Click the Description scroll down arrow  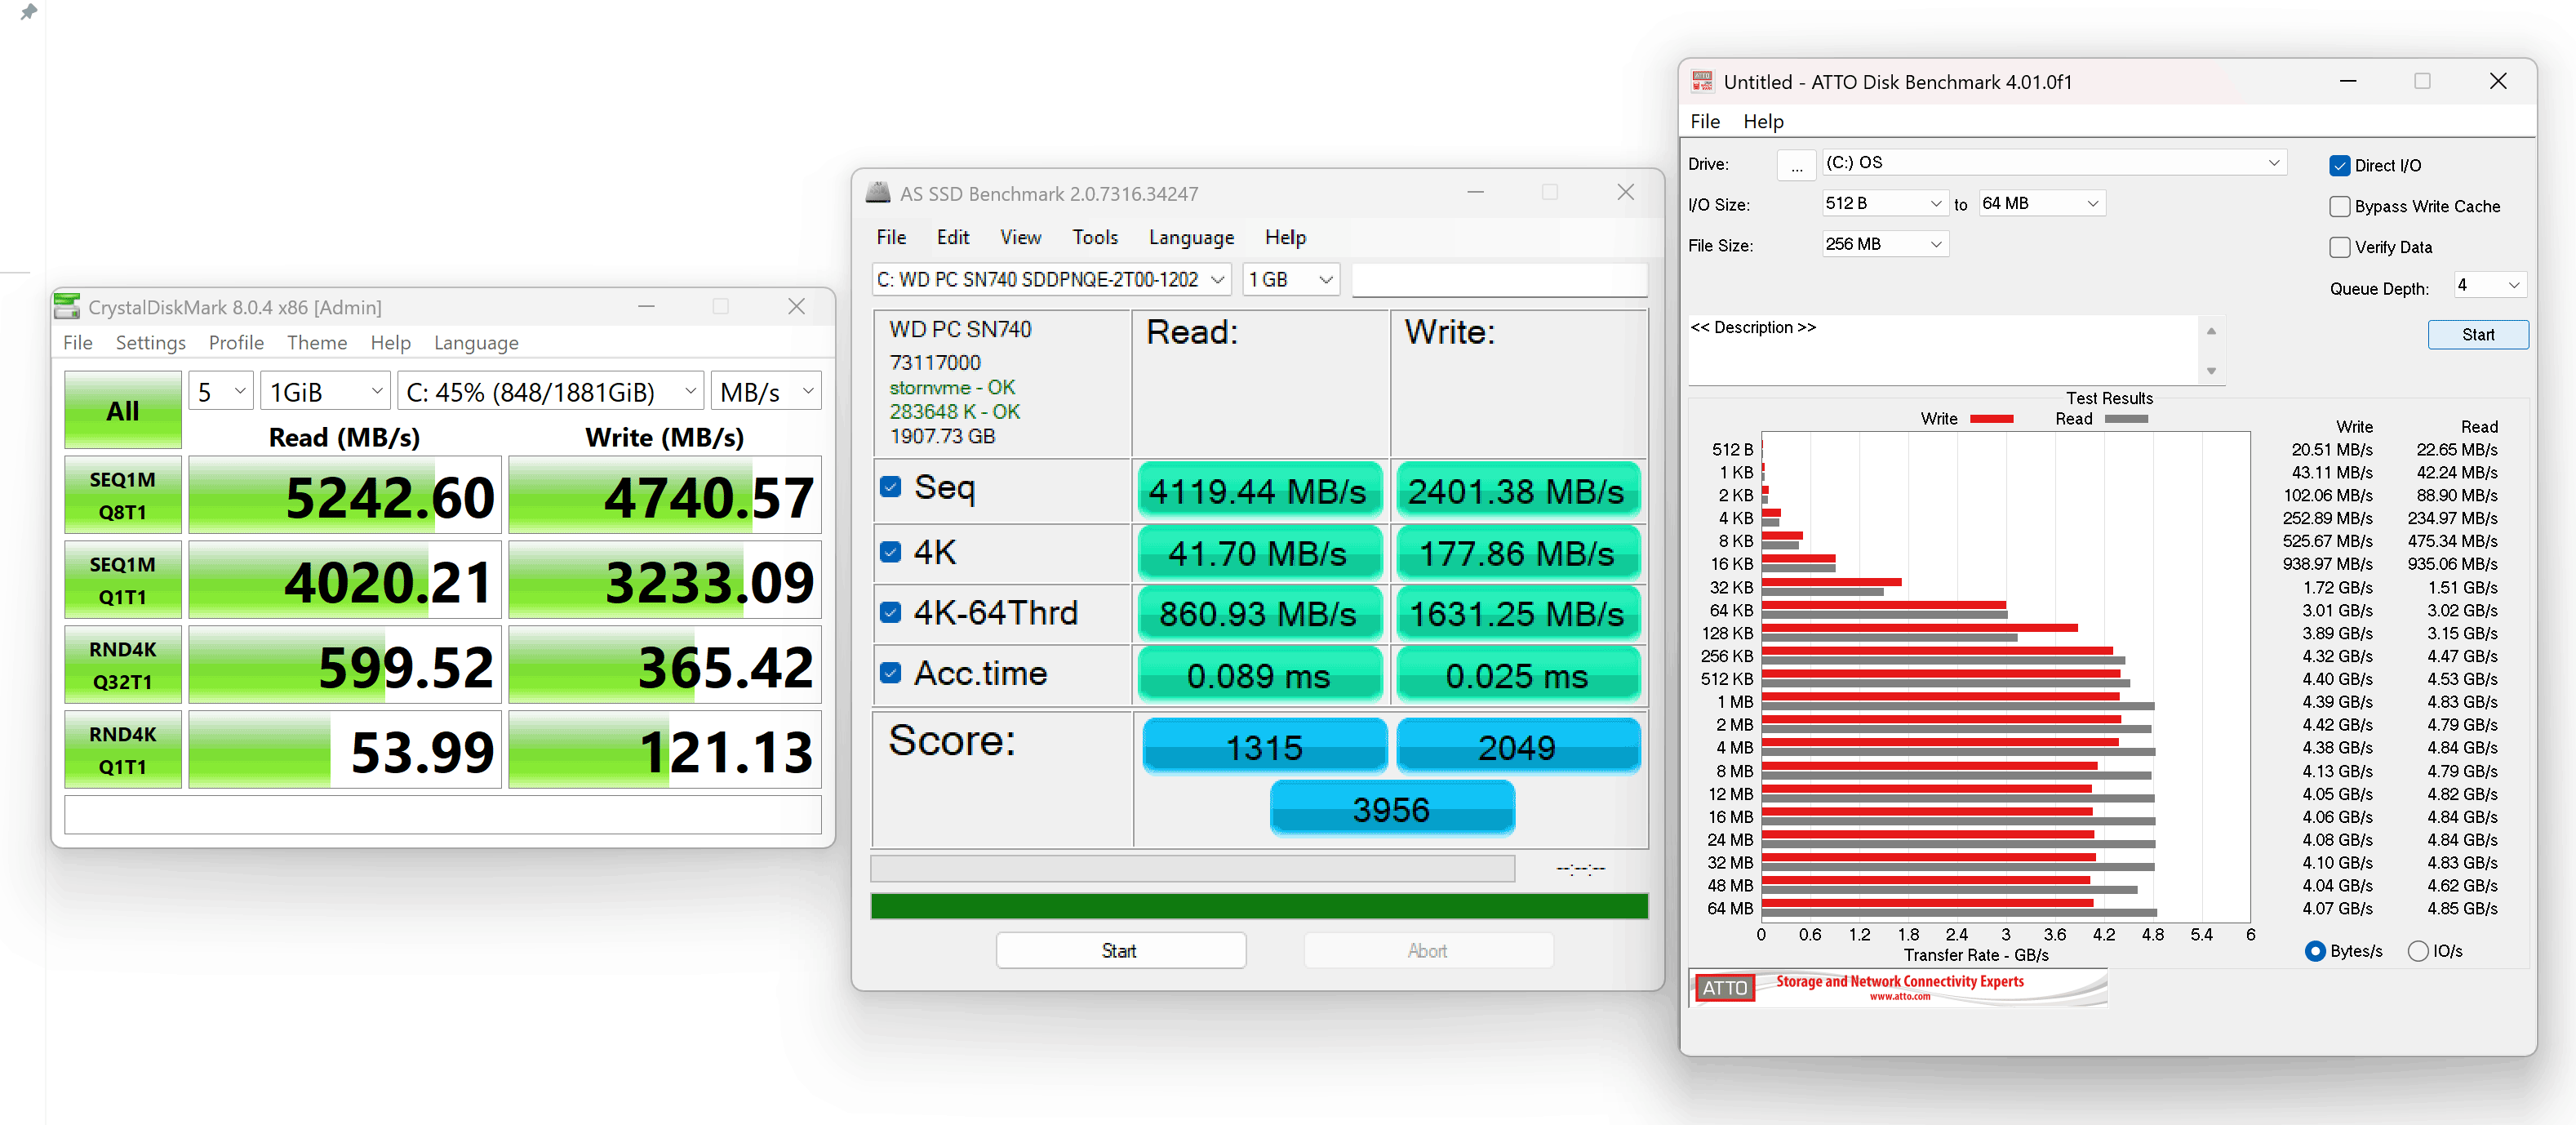tap(2211, 371)
